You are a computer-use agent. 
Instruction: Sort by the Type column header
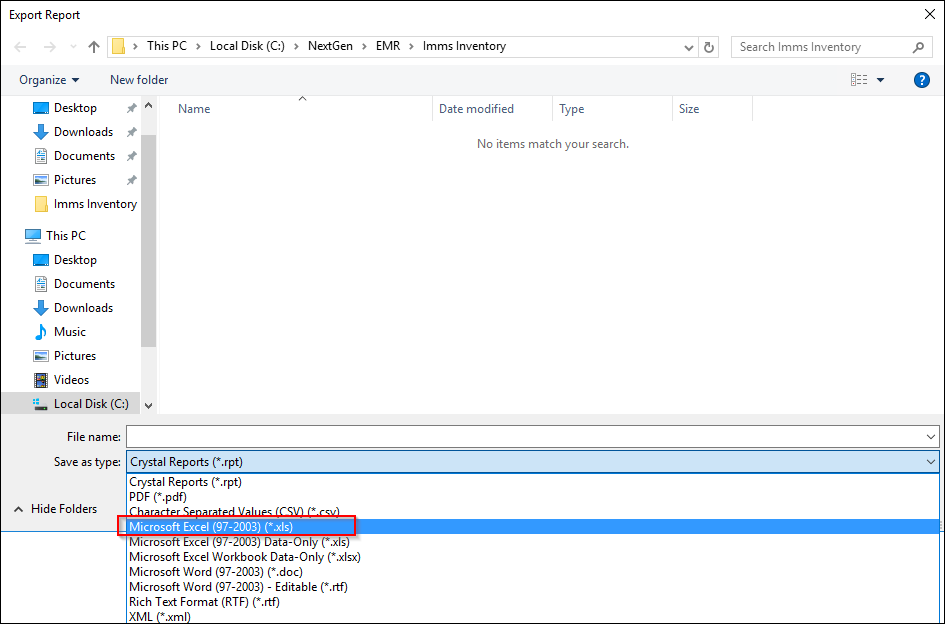[x=571, y=109]
